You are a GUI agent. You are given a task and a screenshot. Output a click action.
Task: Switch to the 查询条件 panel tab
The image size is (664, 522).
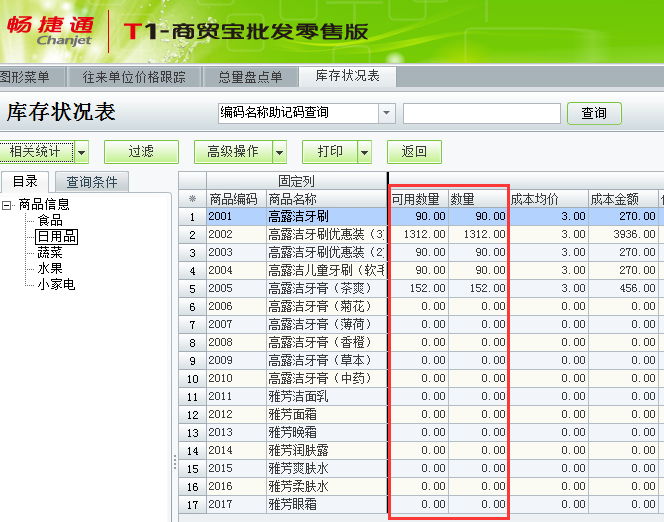[92, 182]
